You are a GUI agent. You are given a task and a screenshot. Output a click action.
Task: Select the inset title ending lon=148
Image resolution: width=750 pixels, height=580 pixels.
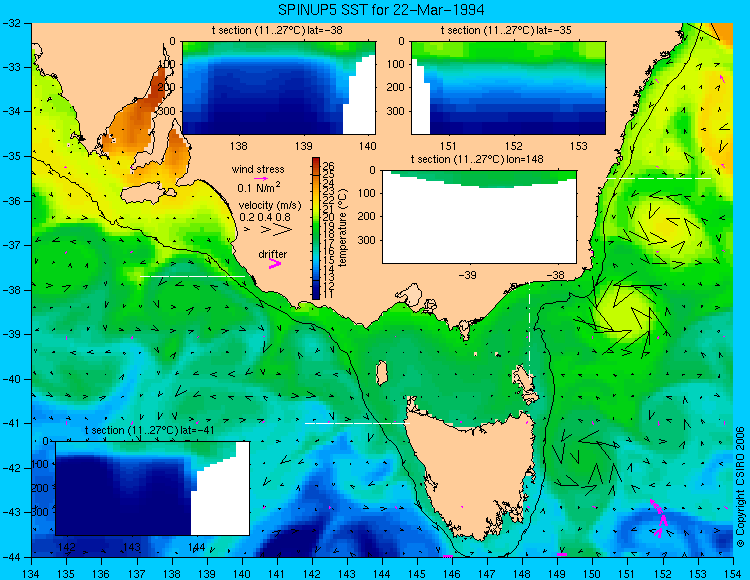coord(477,159)
